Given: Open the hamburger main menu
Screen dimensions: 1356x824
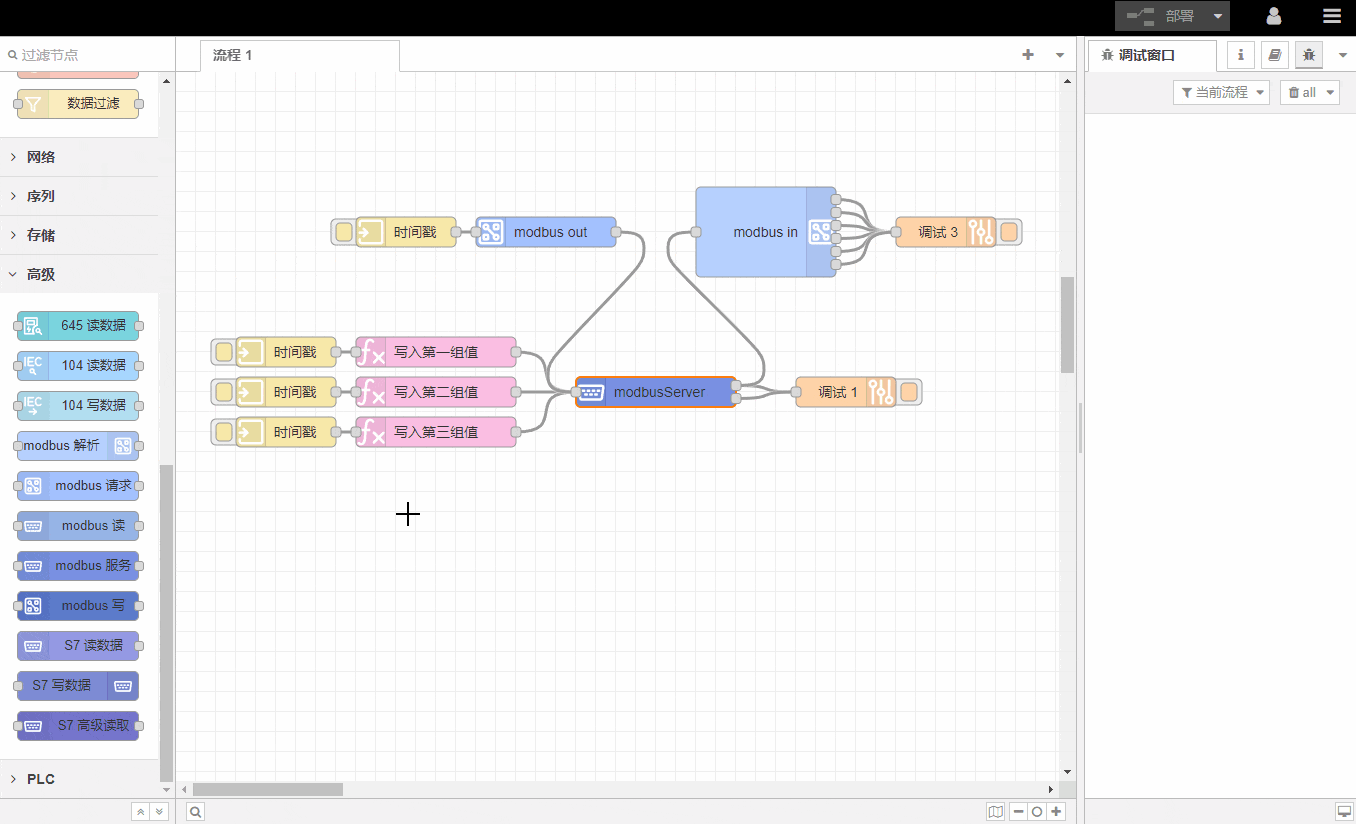Looking at the screenshot, I should (1331, 16).
